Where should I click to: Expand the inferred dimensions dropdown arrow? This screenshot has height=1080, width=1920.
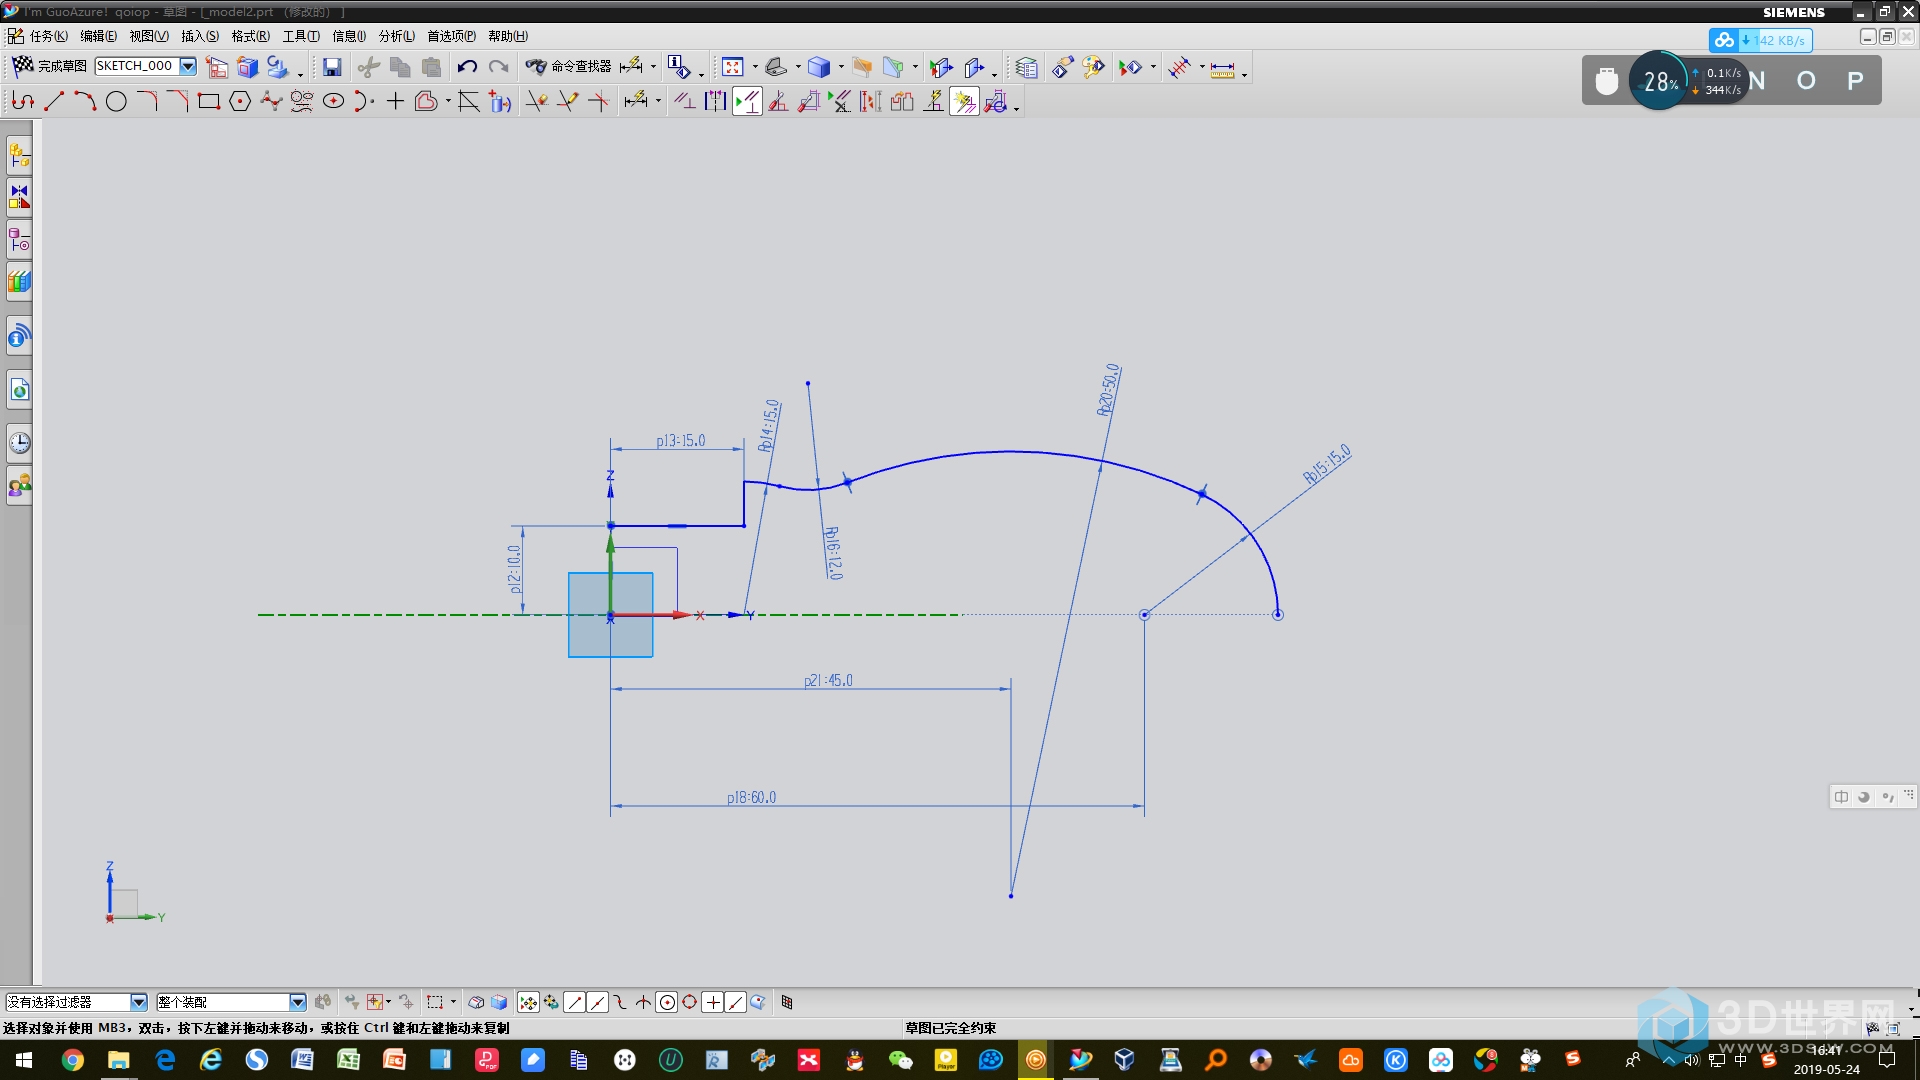coord(658,101)
